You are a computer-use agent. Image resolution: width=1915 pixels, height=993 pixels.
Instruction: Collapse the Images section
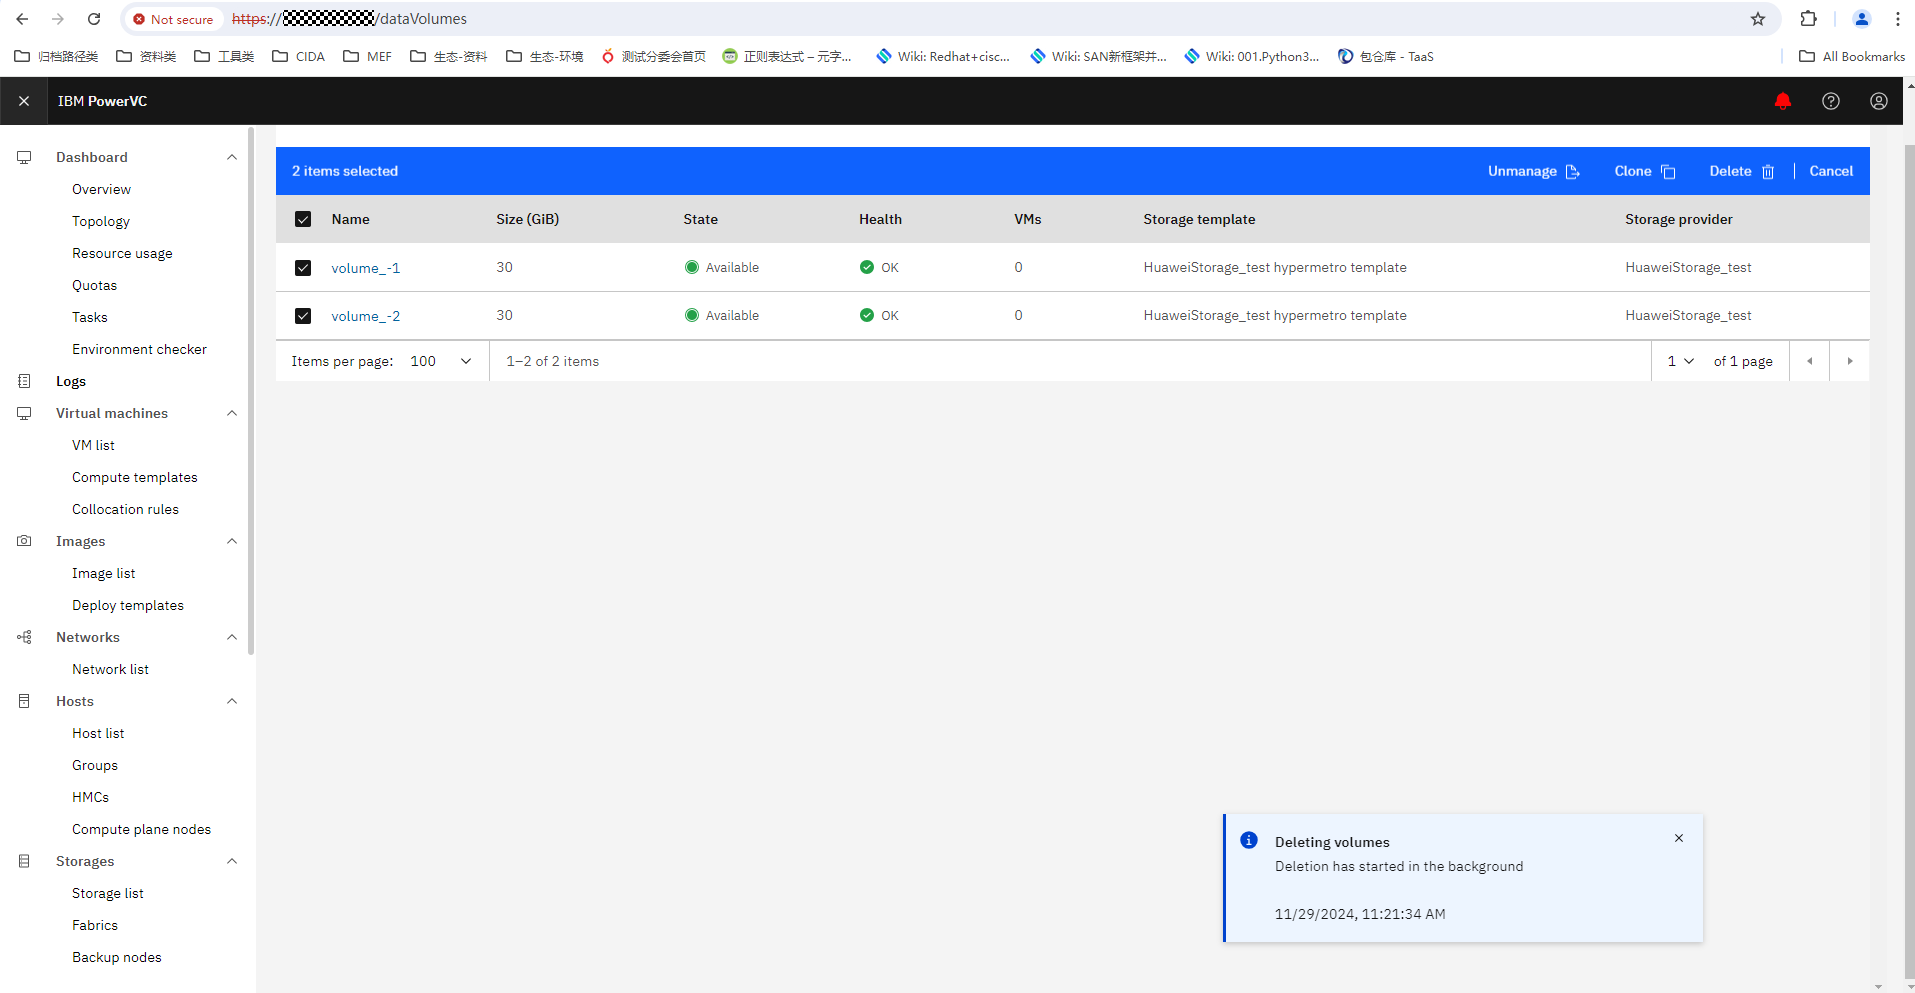pos(232,541)
